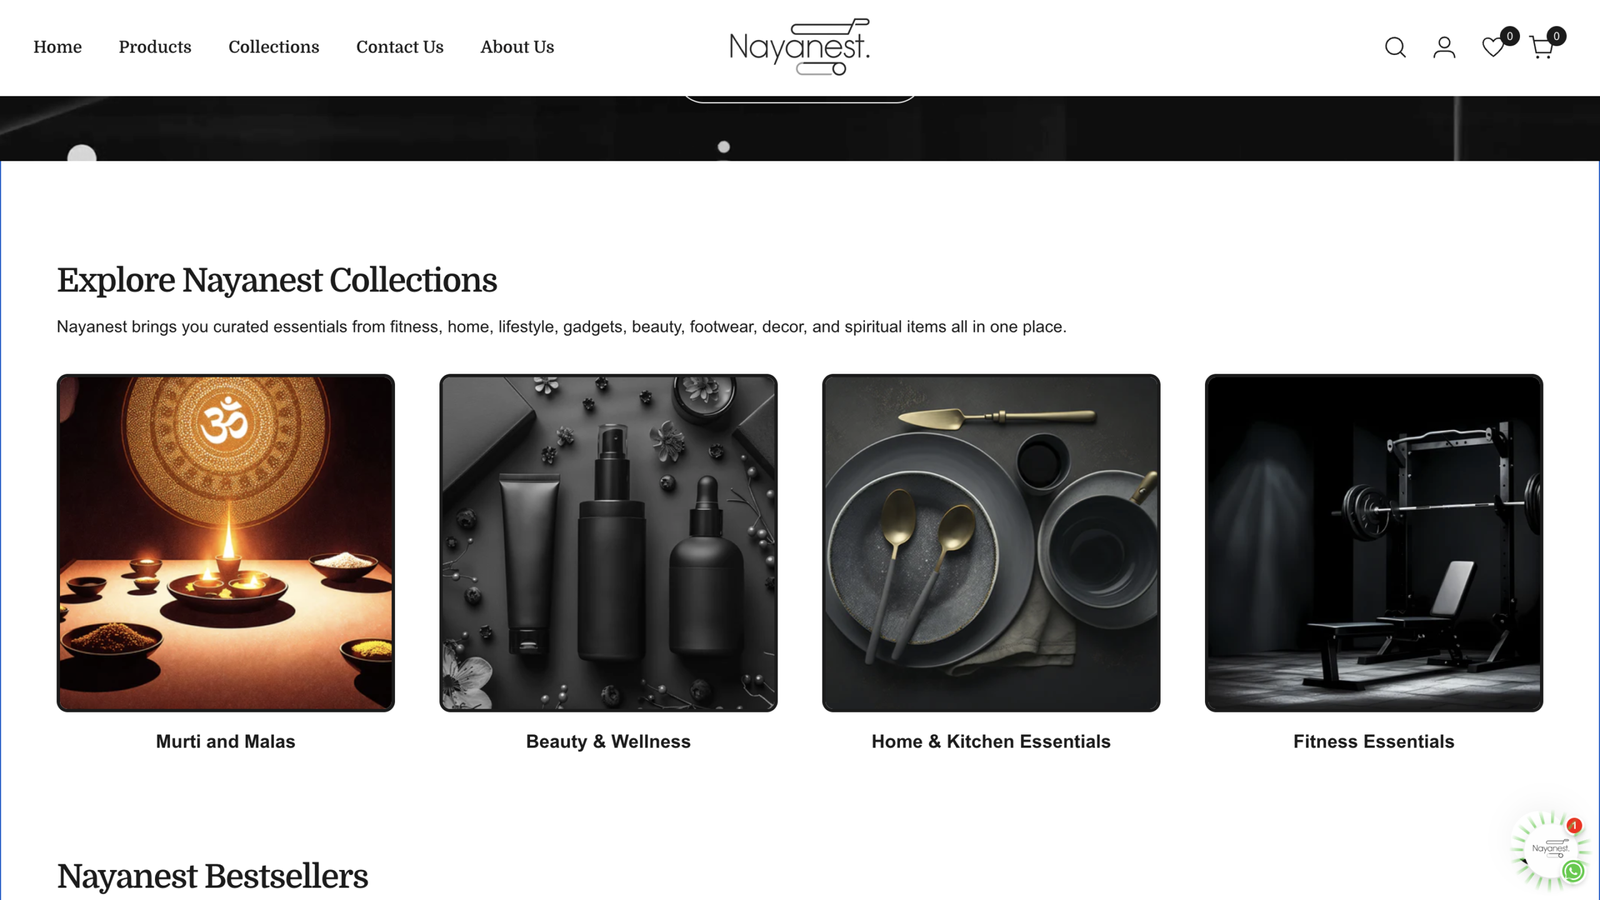This screenshot has width=1600, height=900.
Task: Click the Beauty & Wellness text link
Action: (x=609, y=742)
